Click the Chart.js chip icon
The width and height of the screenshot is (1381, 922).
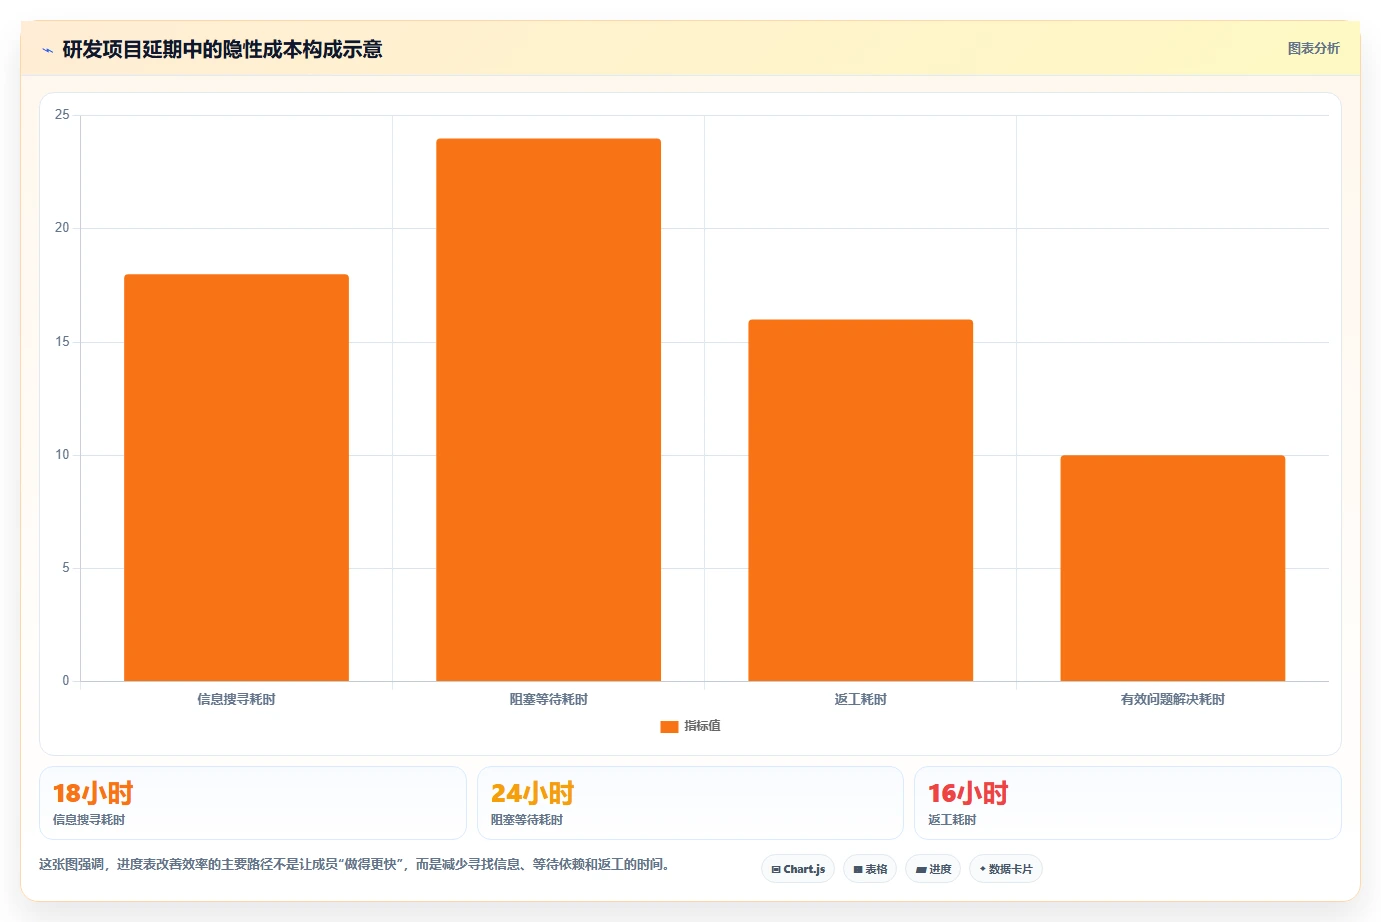pos(776,870)
